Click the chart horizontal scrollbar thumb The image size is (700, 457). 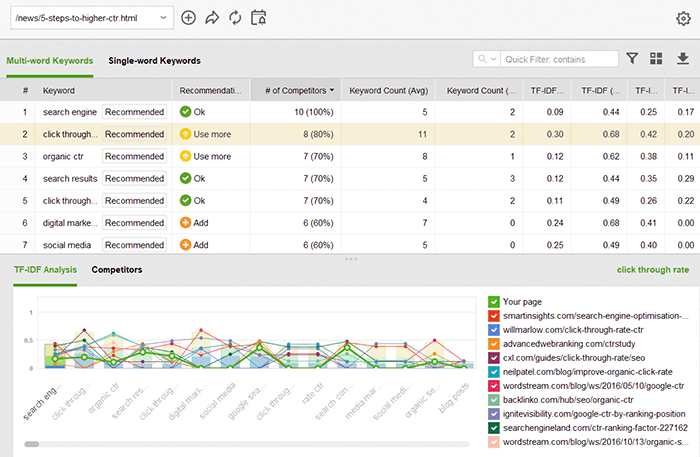tap(32, 444)
